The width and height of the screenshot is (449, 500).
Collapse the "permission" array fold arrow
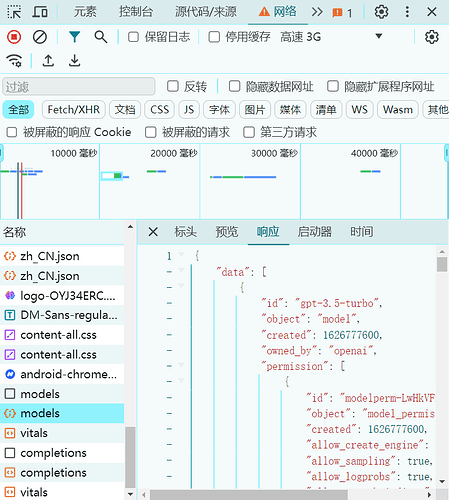pyautogui.click(x=181, y=365)
